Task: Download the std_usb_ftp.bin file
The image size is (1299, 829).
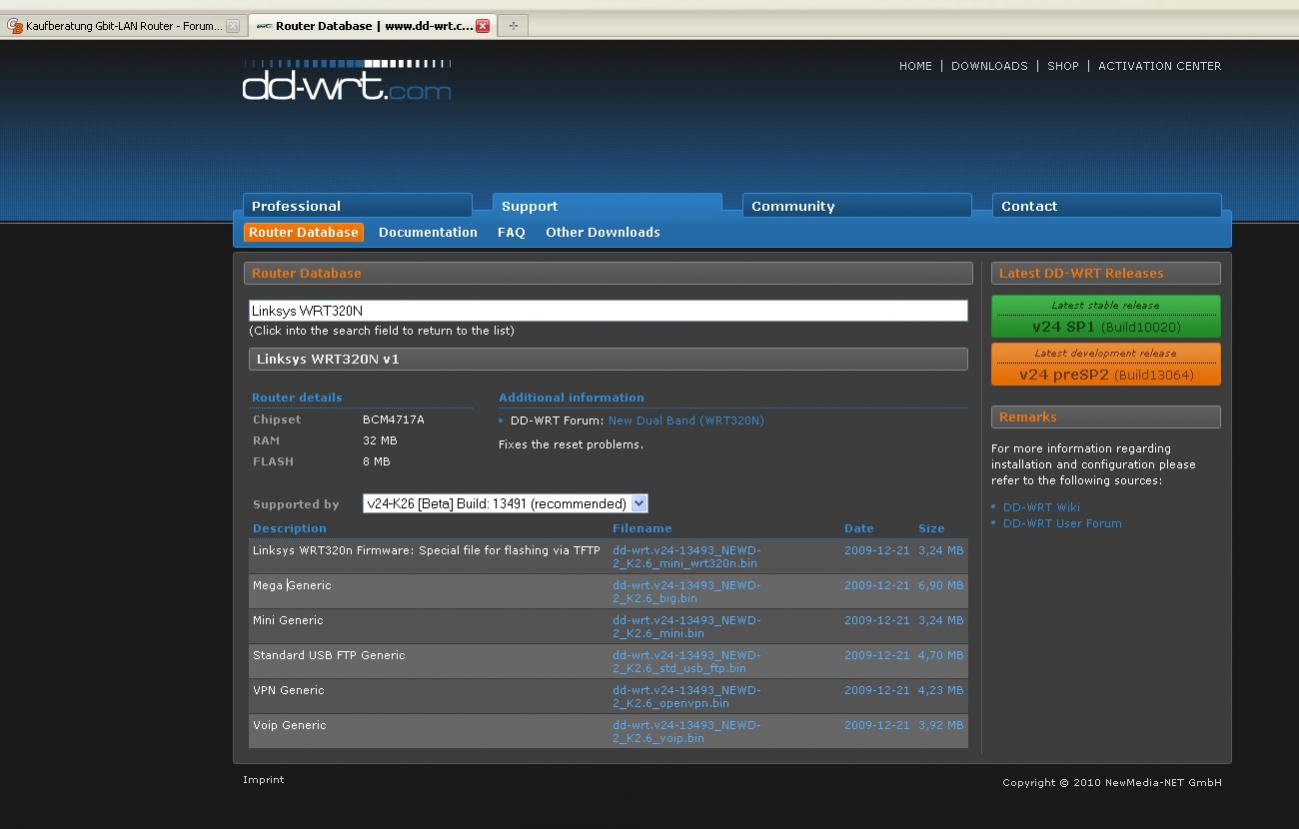Action: (686, 662)
